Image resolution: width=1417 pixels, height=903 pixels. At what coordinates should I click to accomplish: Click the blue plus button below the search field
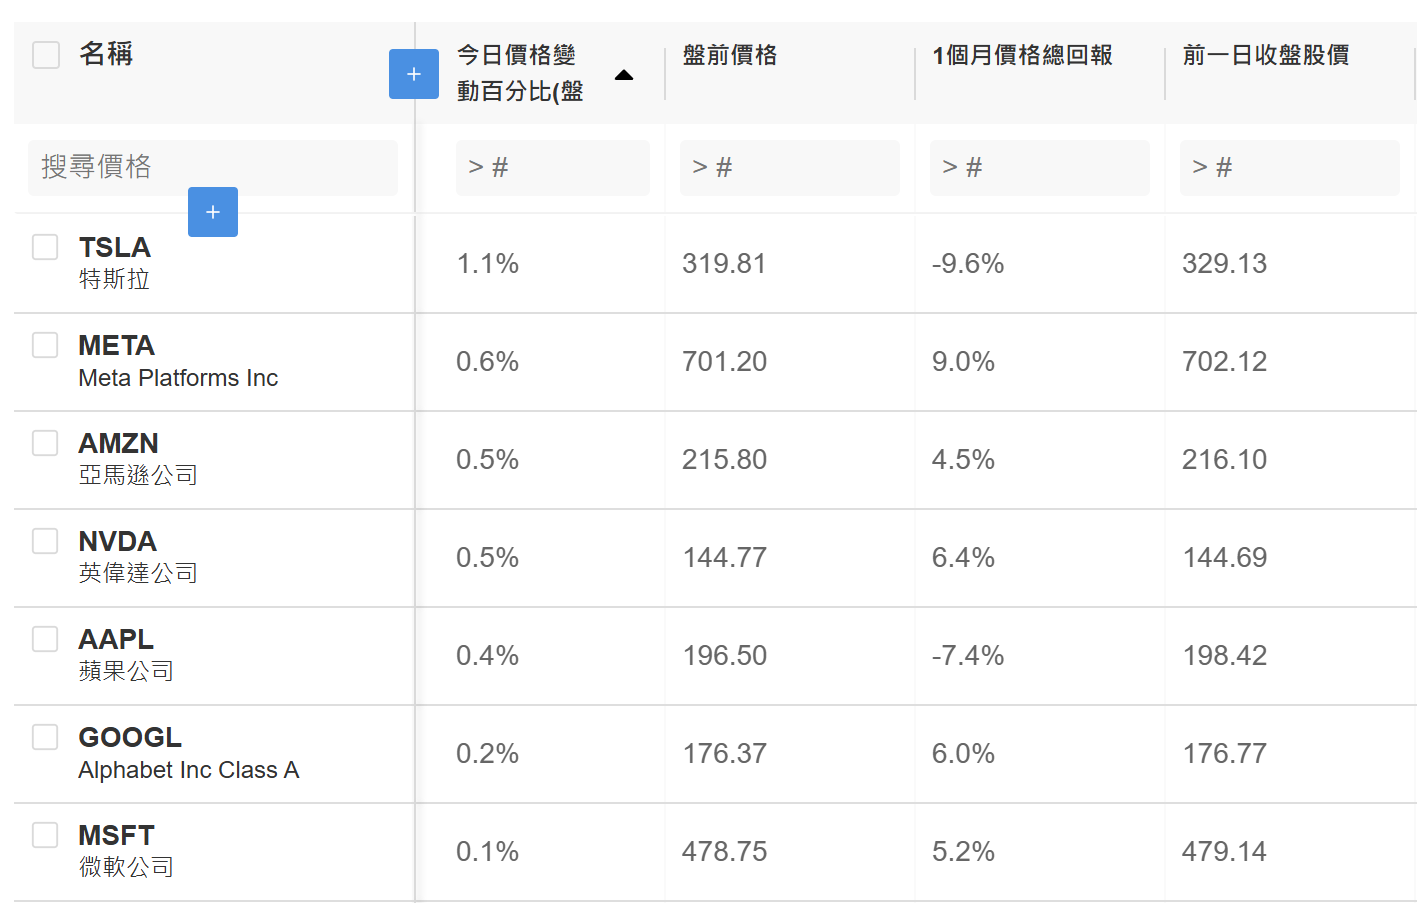tap(213, 212)
